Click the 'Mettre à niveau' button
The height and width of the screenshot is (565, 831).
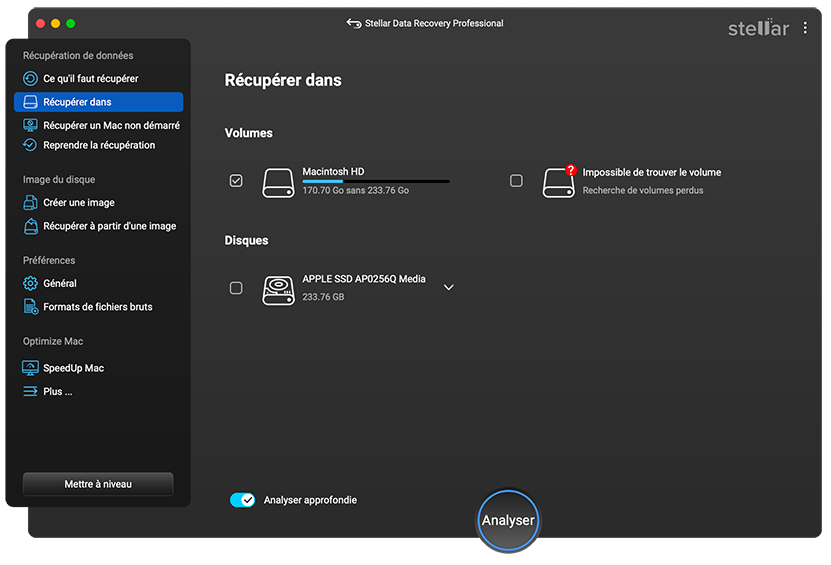point(98,484)
